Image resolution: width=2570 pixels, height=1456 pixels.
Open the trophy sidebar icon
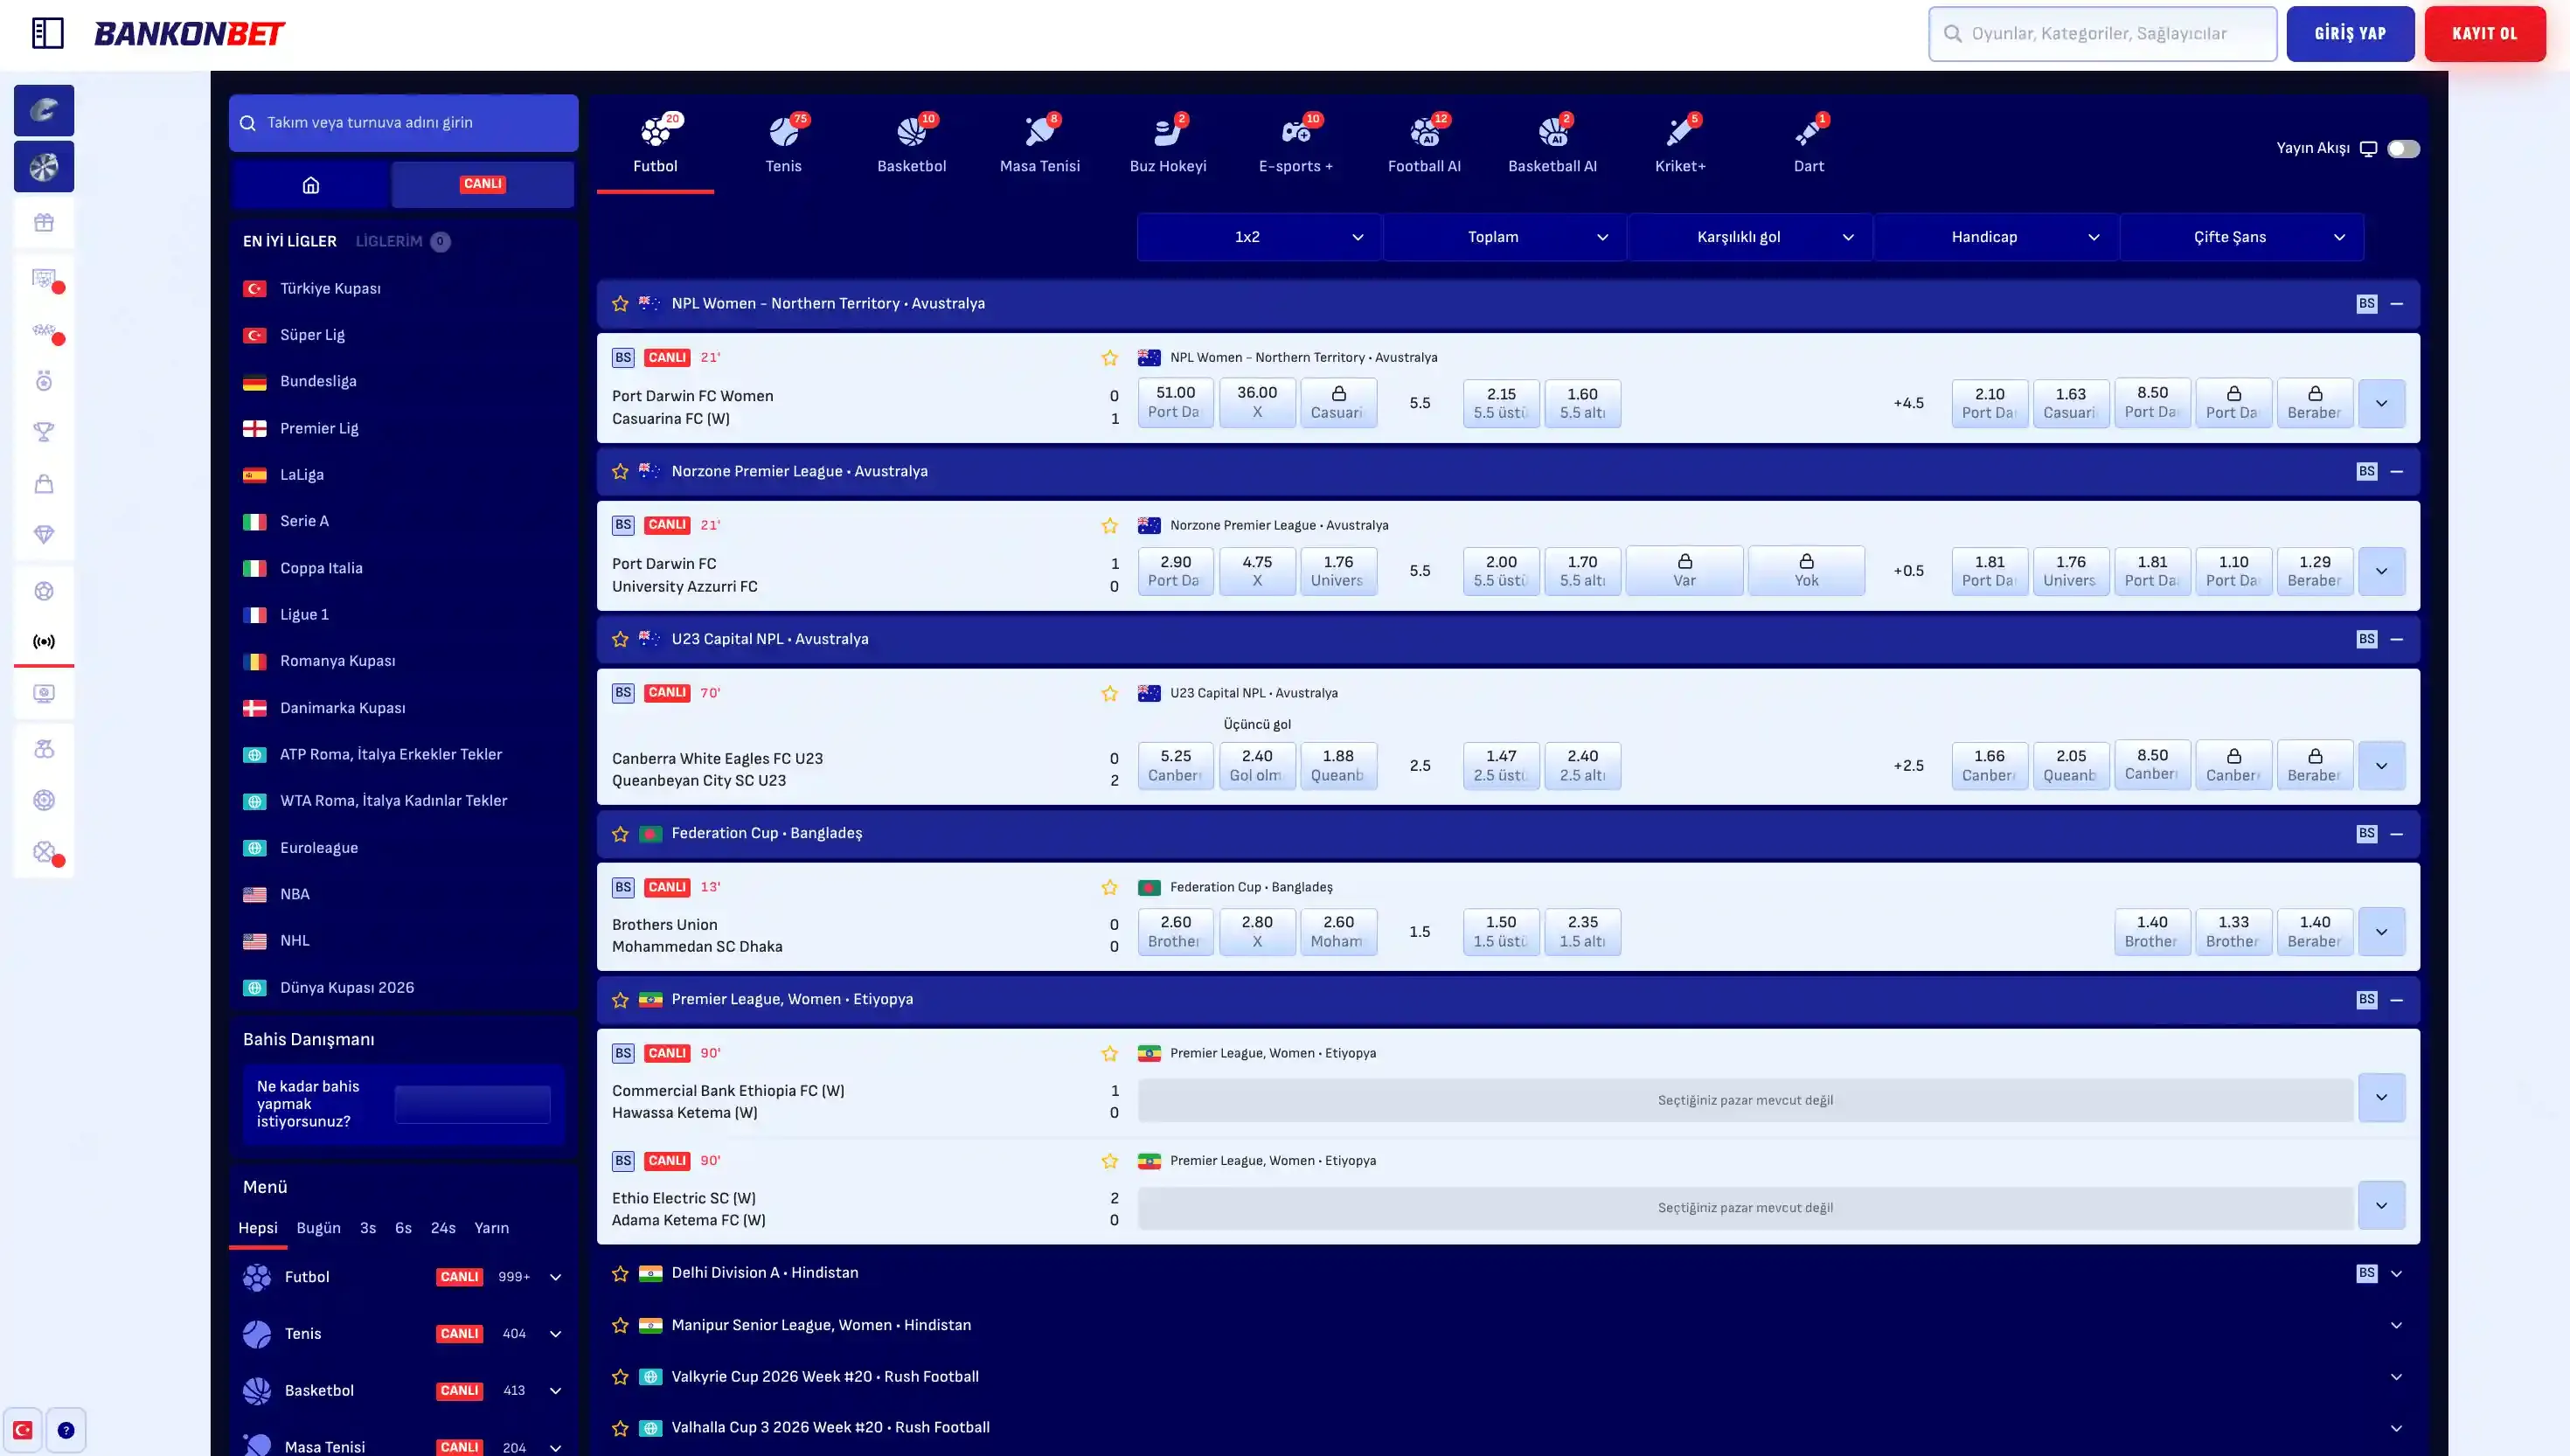point(44,432)
